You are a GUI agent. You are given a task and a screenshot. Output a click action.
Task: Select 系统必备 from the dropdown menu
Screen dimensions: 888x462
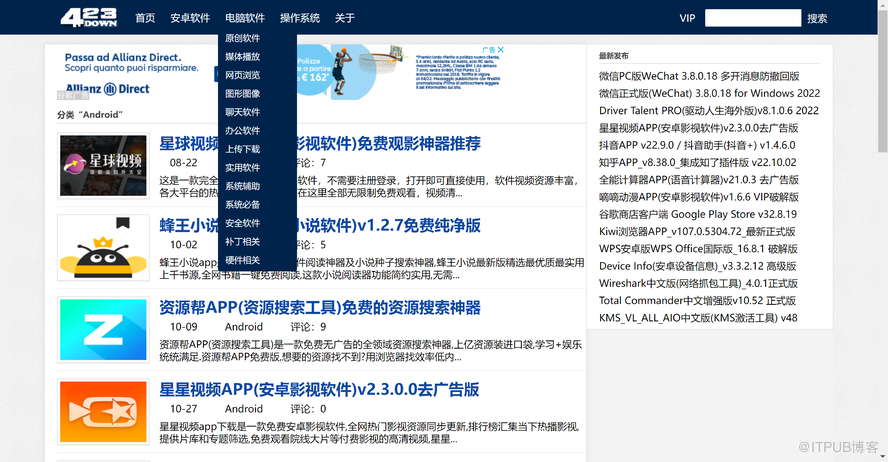[242, 204]
